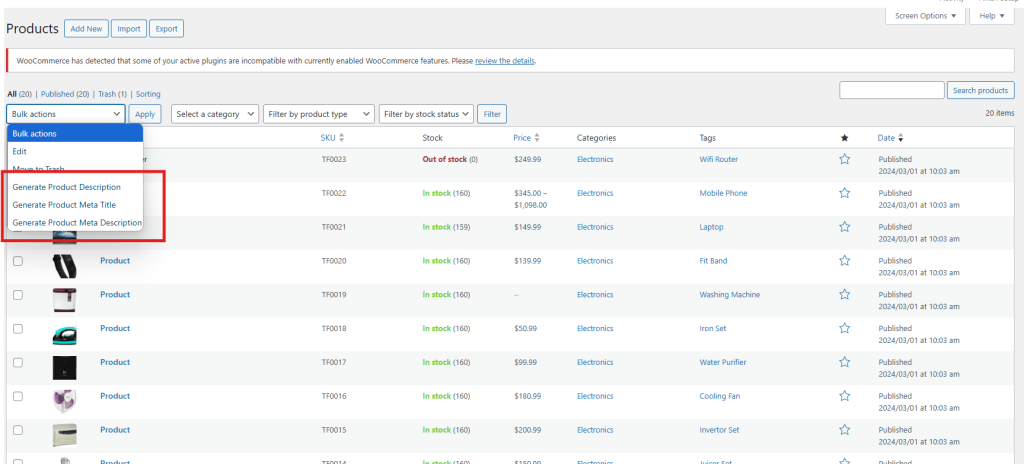Image resolution: width=1024 pixels, height=464 pixels.
Task: Open Fit Band tag link
Action: tap(713, 260)
